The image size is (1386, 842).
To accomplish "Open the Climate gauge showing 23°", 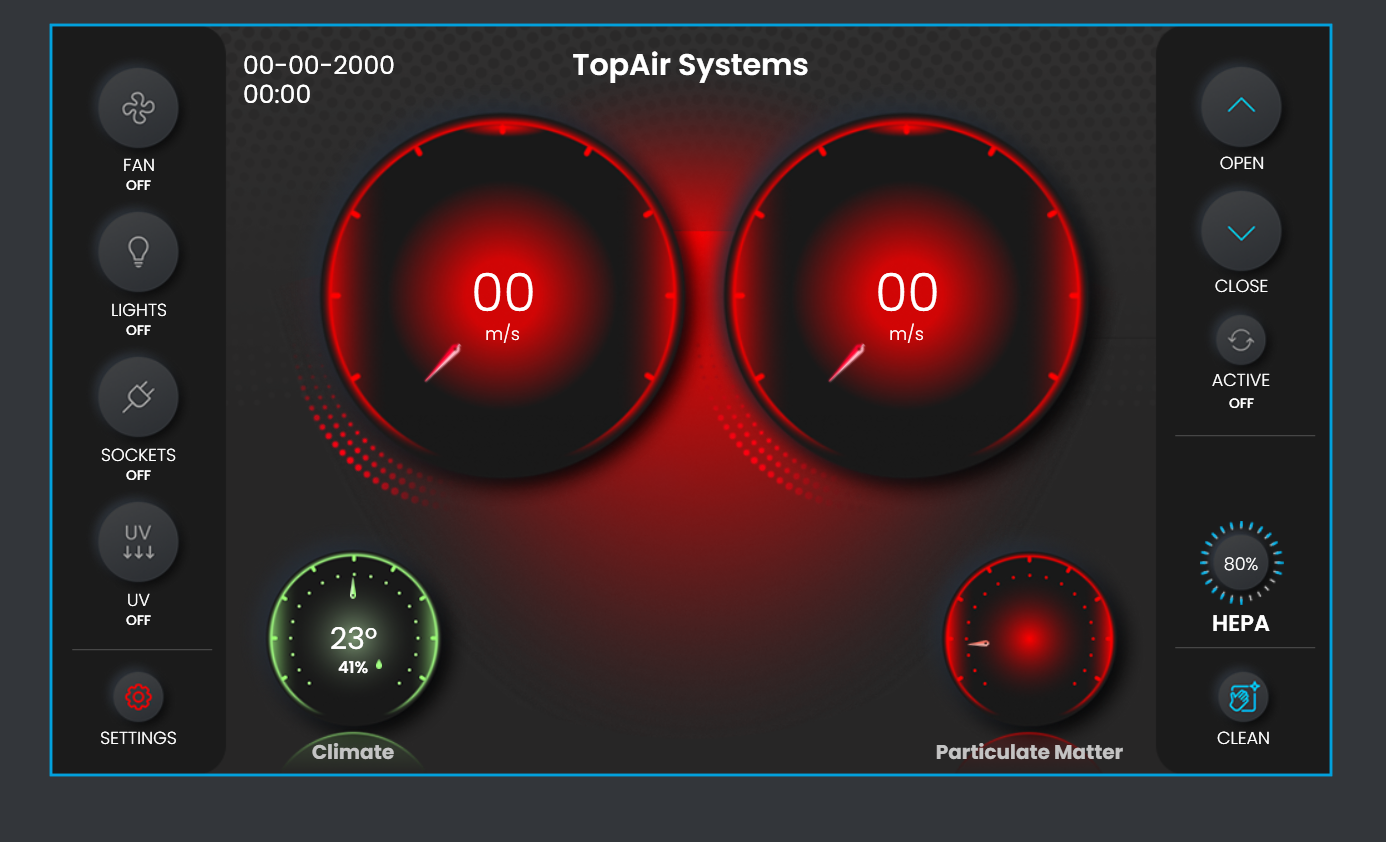I will click(353, 638).
